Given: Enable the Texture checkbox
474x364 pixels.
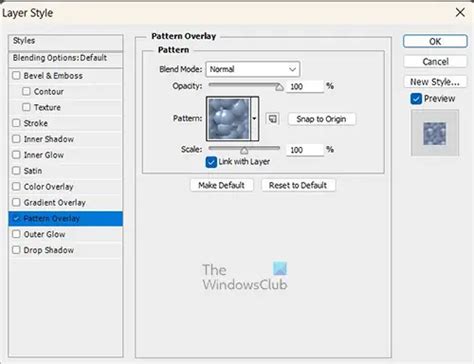Looking at the screenshot, I should [x=26, y=107].
